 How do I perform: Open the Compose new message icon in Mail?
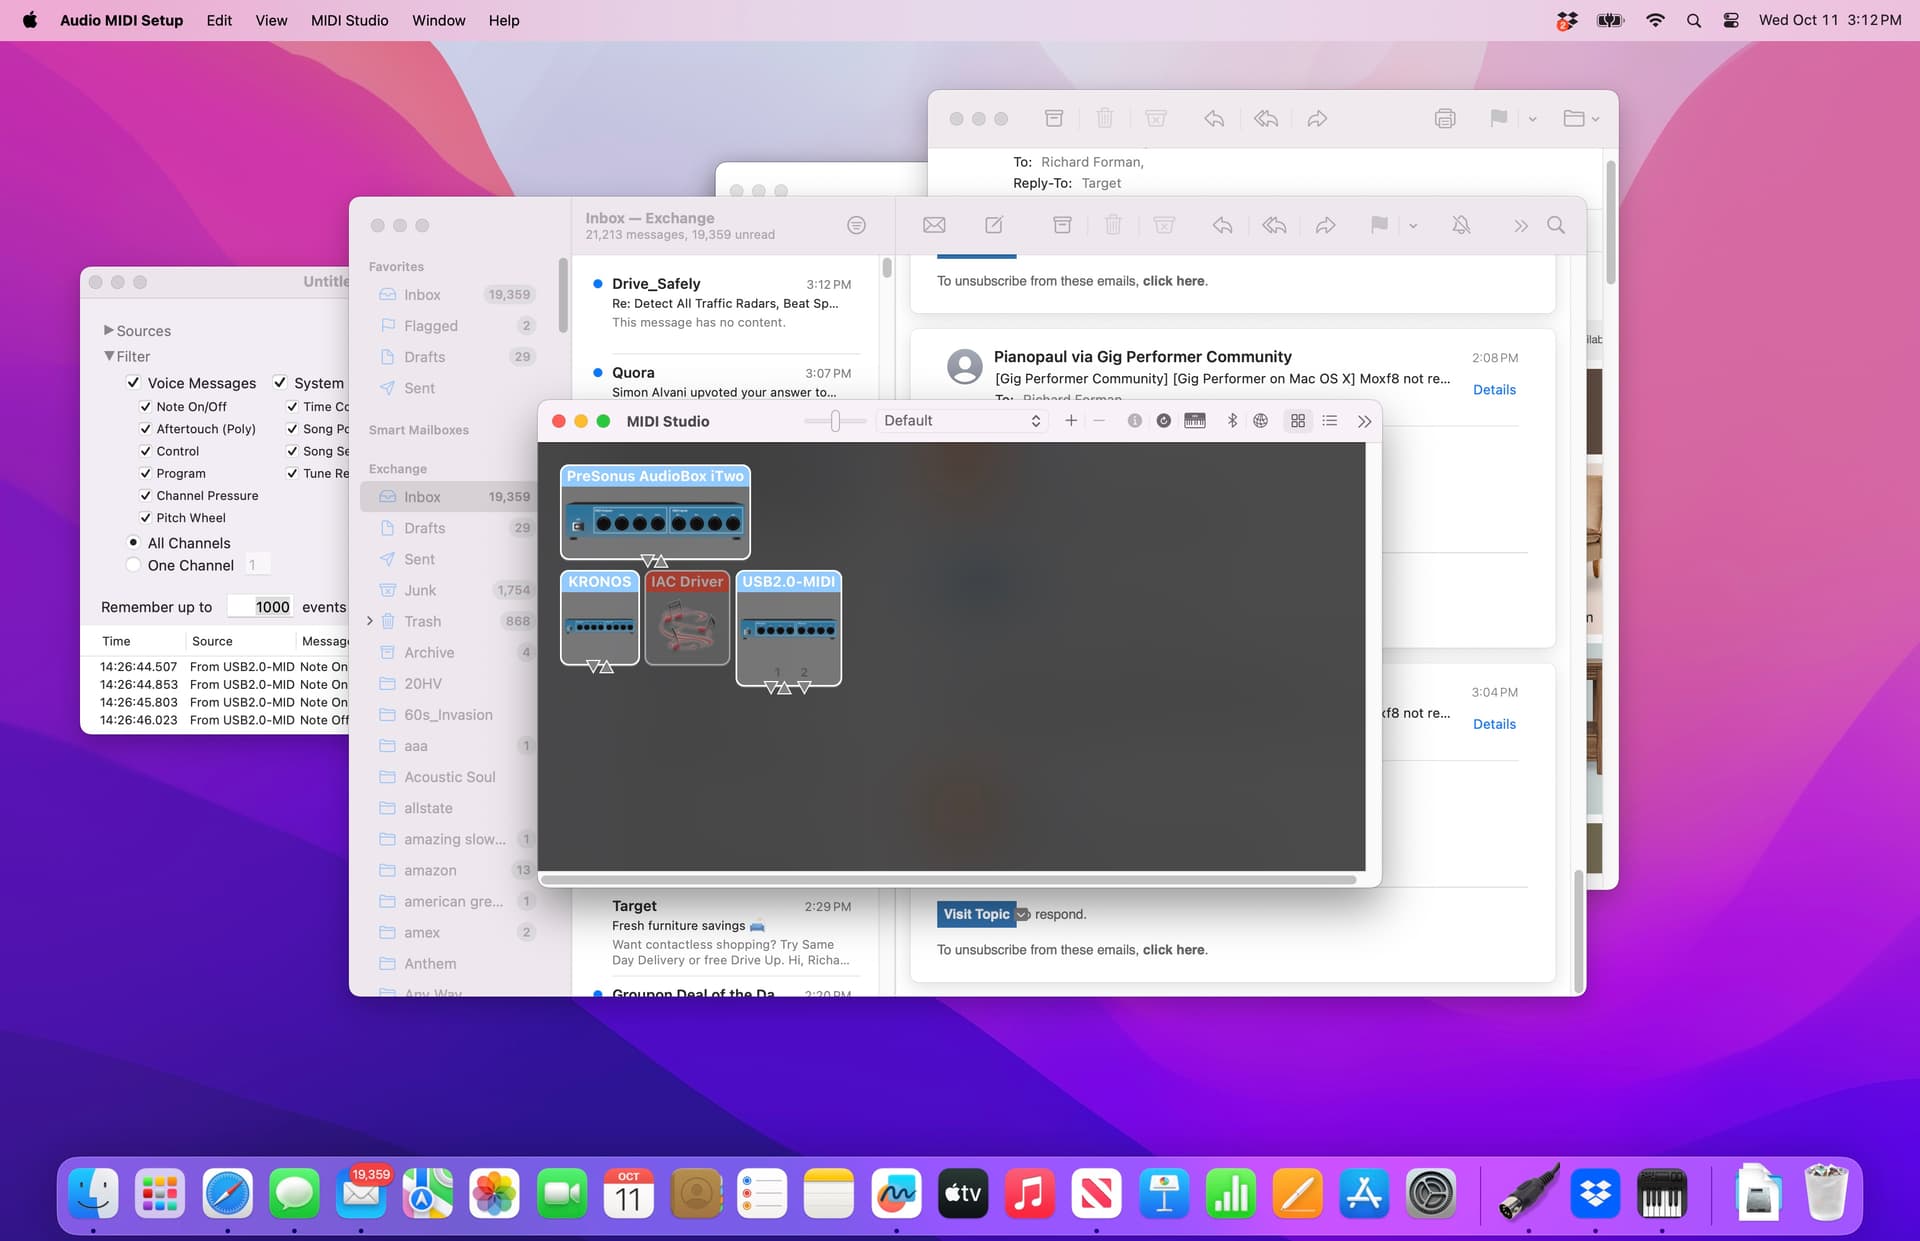click(993, 225)
